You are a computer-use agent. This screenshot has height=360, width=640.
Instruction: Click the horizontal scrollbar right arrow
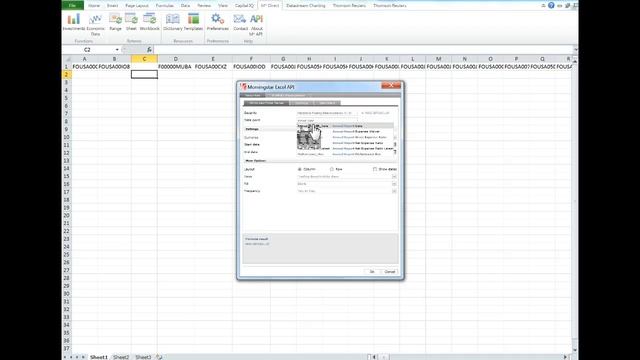pyautogui.click(x=566, y=357)
